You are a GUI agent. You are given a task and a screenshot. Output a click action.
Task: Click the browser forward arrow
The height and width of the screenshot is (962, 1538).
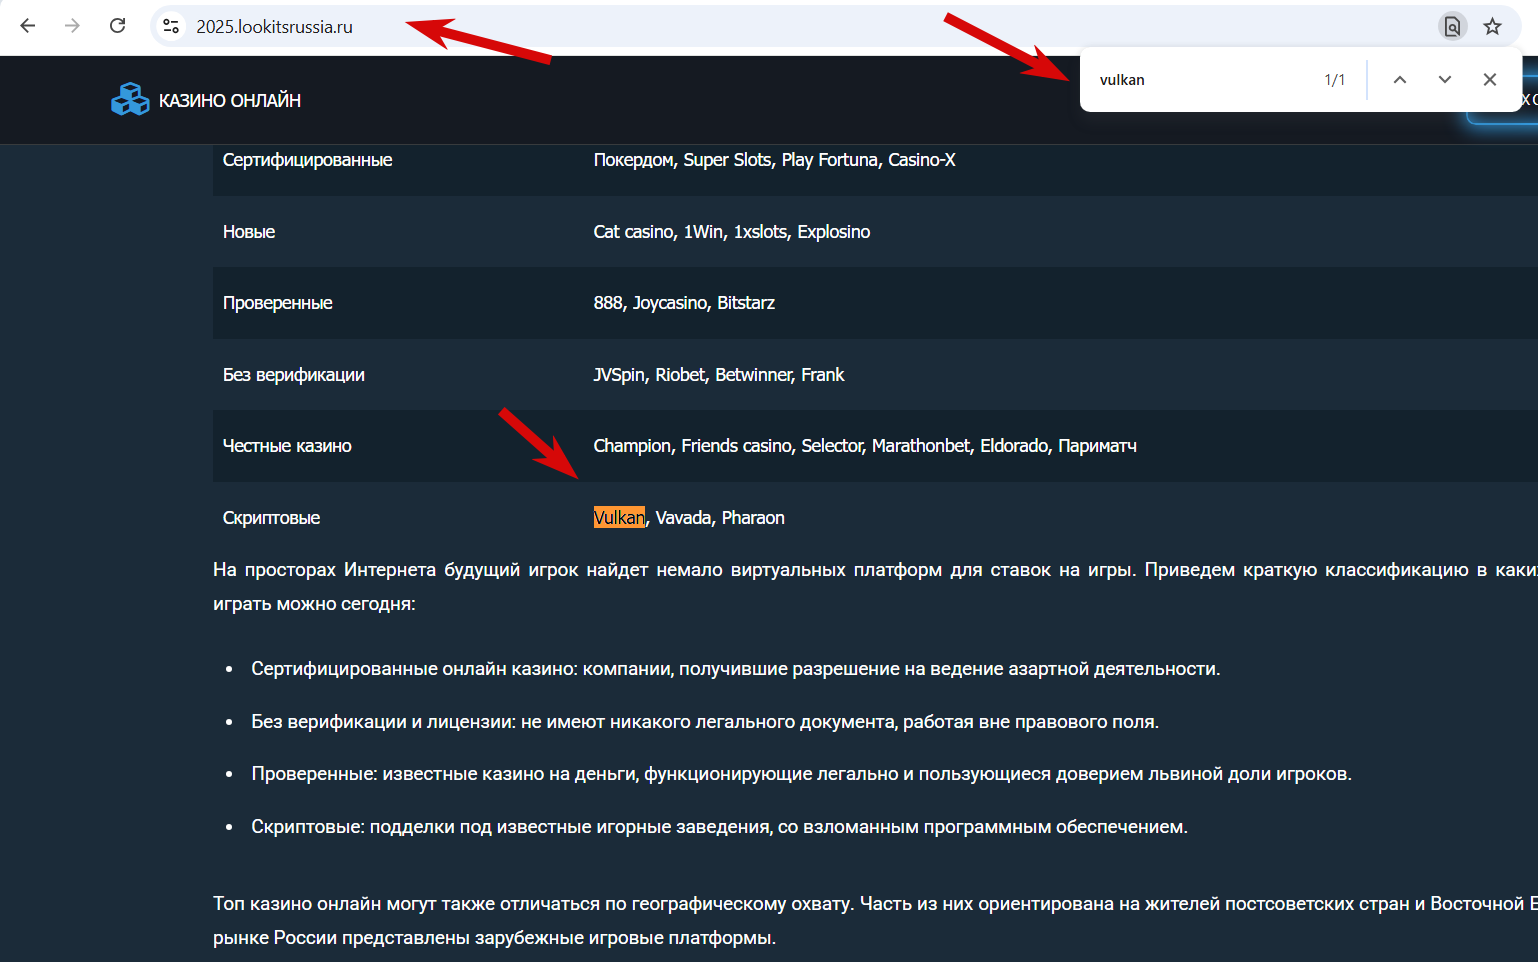click(72, 26)
